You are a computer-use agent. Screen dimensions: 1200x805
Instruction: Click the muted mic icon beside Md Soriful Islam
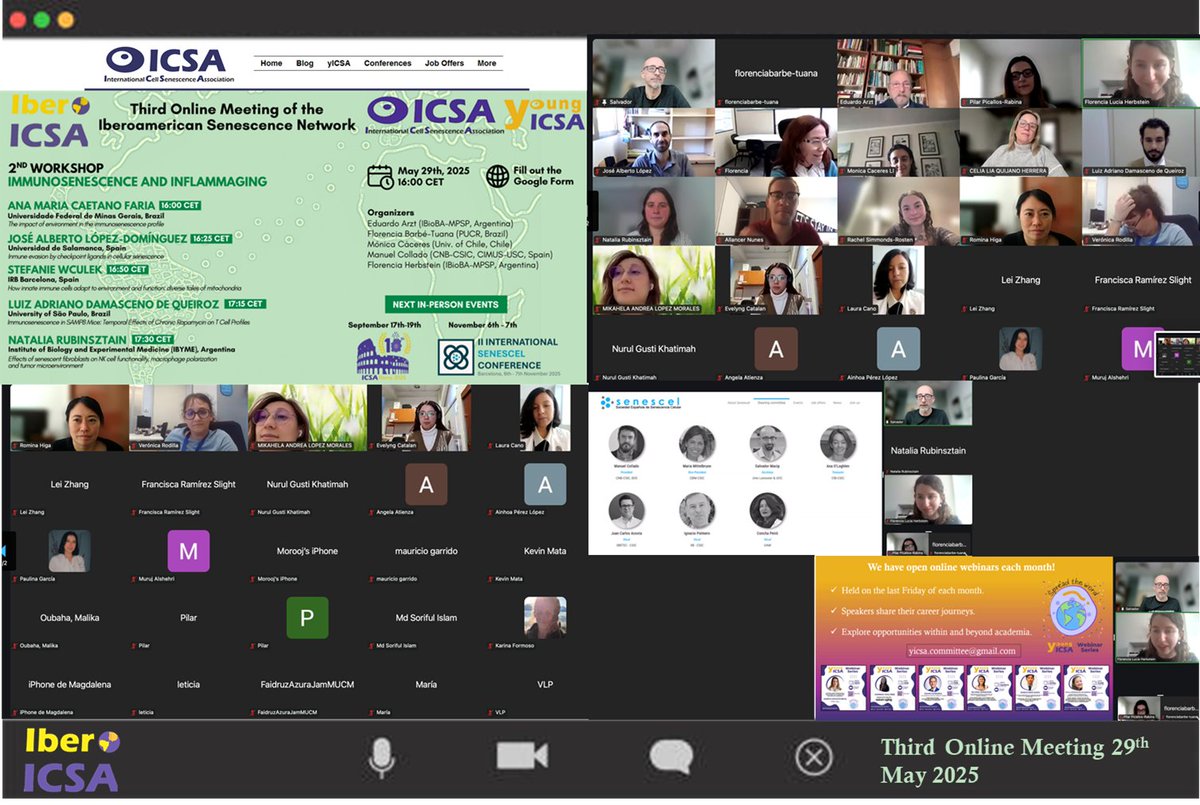click(371, 646)
